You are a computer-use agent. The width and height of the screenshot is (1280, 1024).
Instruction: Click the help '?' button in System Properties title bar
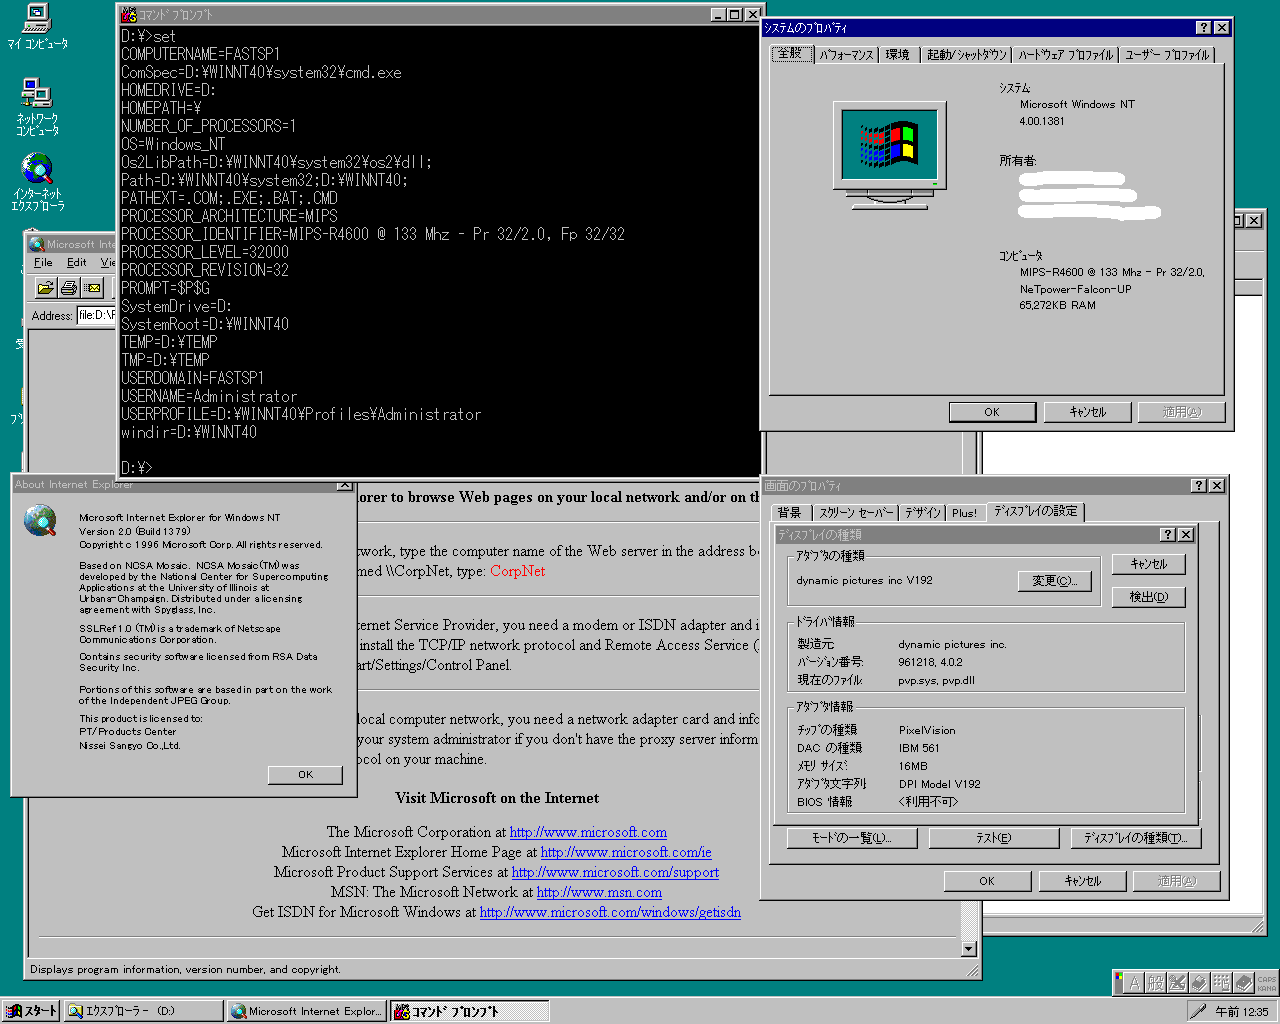tap(1204, 28)
